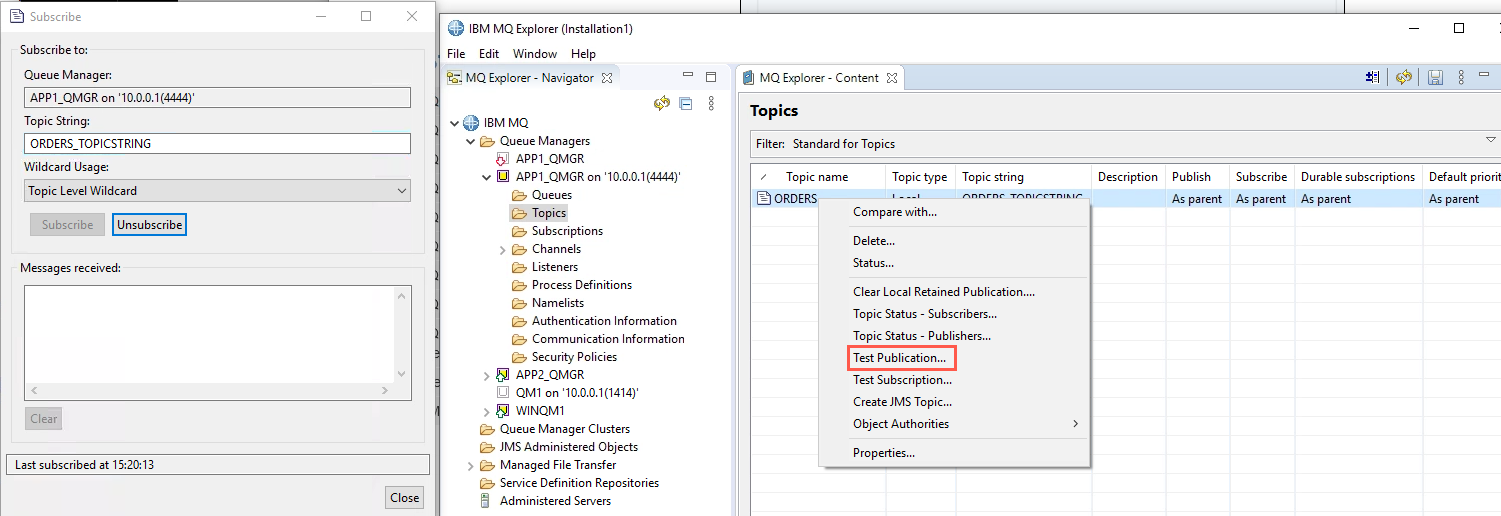Screen dimensions: 1501x516
Task: Close the MQ Explorer - Navigator tab
Action: pos(606,78)
